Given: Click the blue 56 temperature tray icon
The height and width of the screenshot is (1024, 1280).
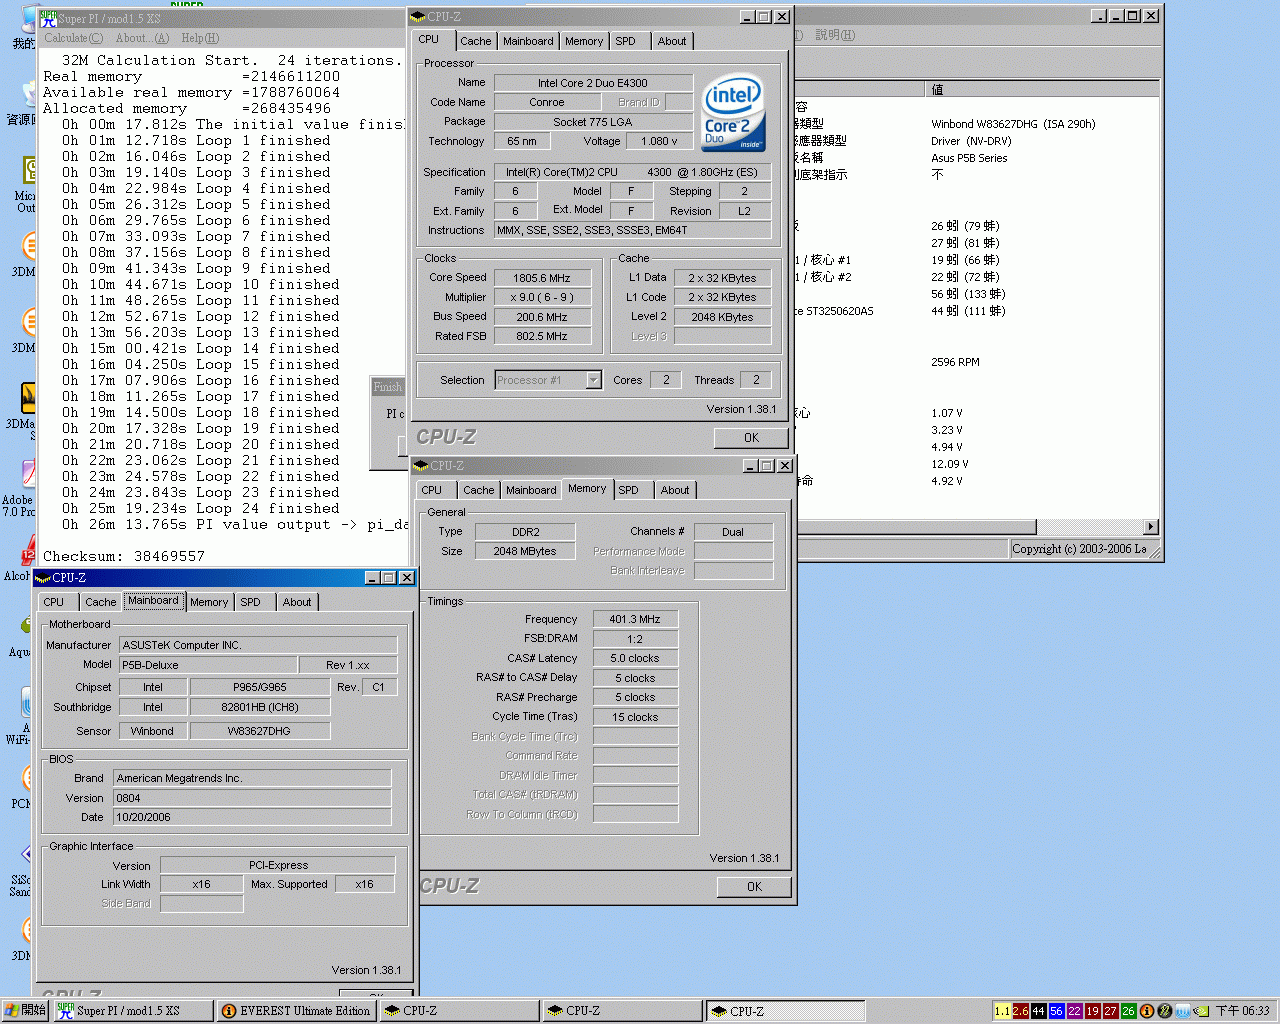Looking at the screenshot, I should 1056,1011.
